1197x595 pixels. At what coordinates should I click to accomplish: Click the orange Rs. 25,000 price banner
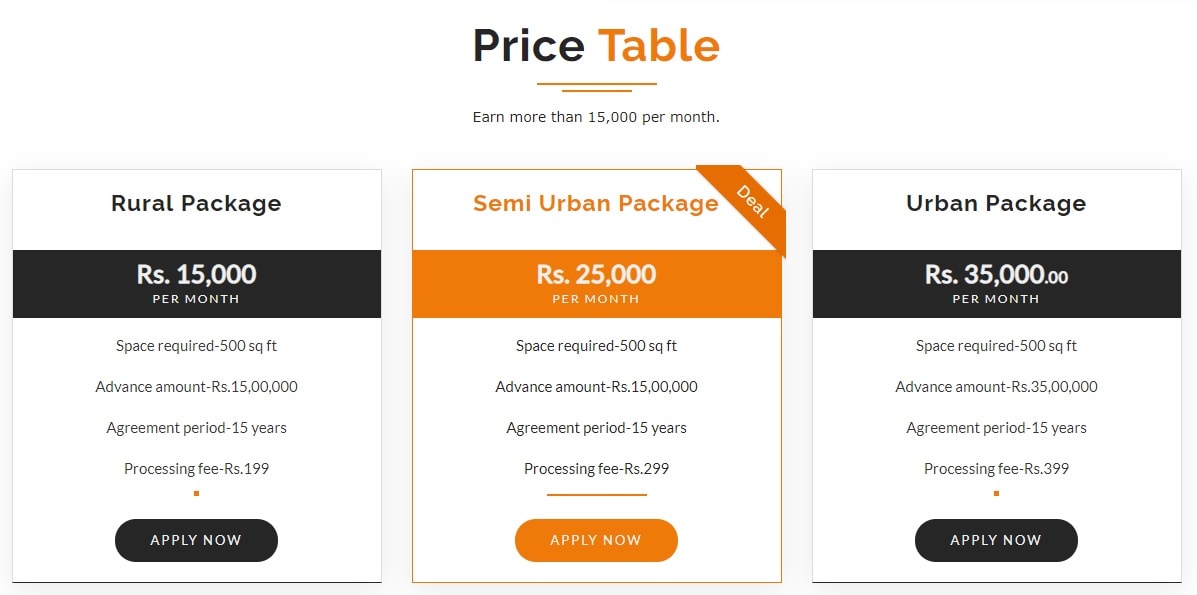point(596,283)
